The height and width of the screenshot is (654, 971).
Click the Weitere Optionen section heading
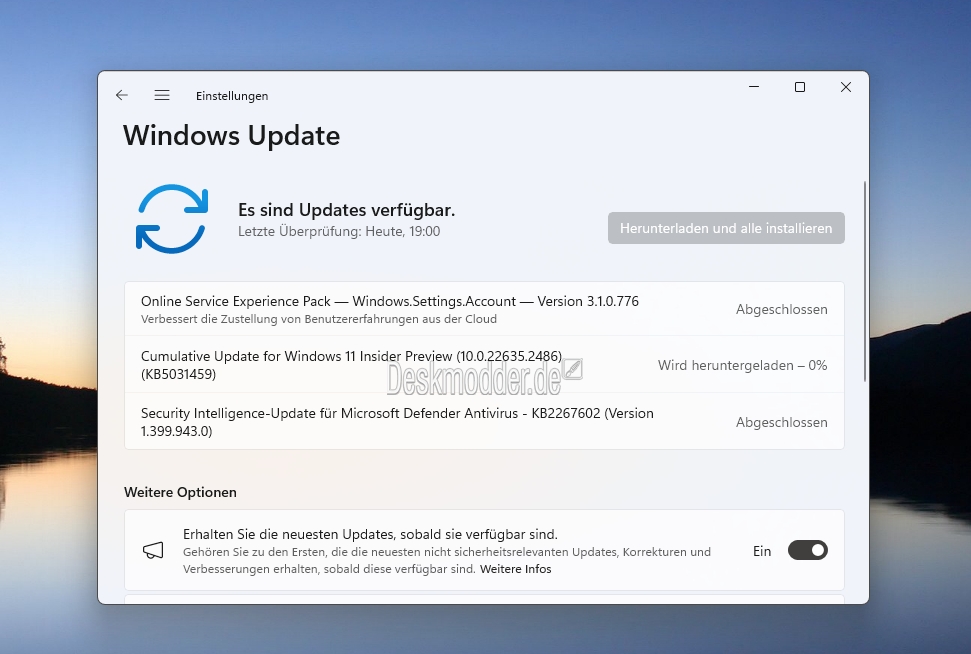click(x=180, y=492)
